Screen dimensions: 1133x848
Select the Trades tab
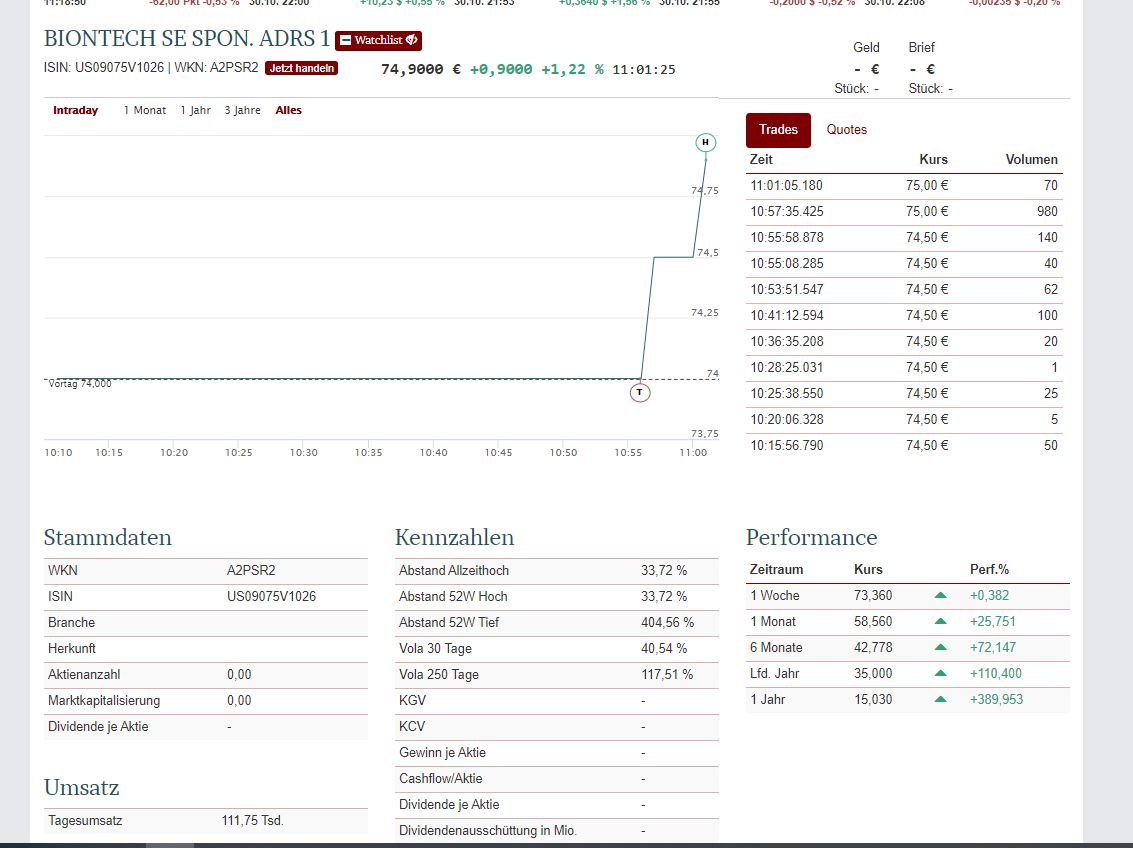click(x=778, y=130)
